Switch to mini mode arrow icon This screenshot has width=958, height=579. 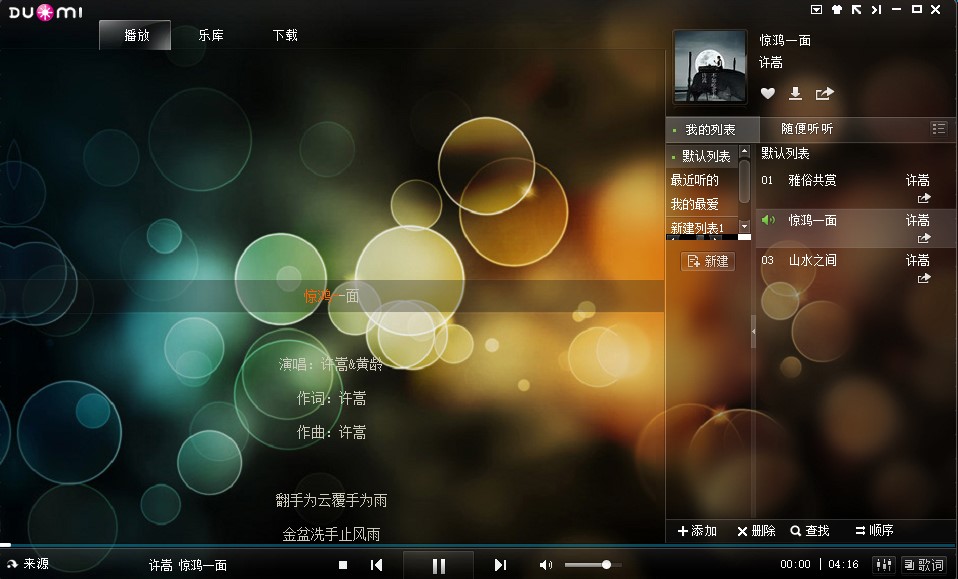point(857,9)
